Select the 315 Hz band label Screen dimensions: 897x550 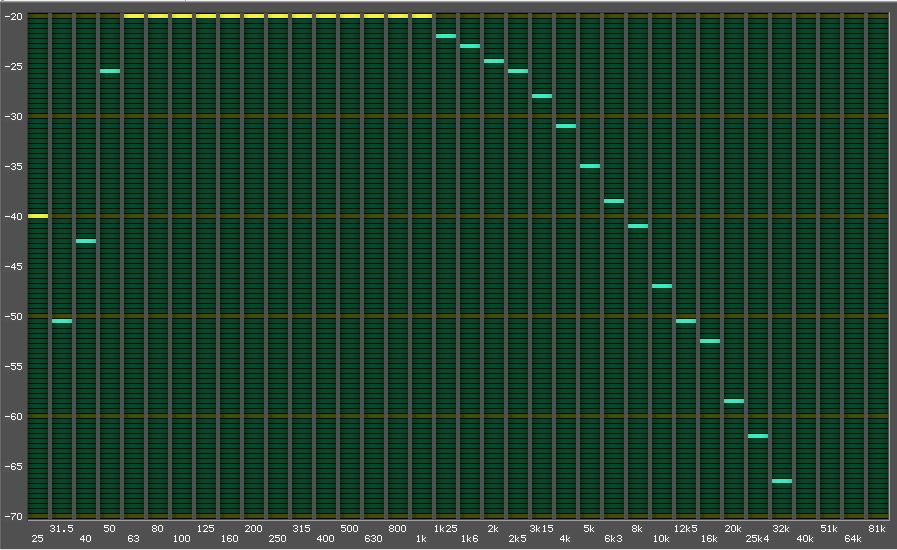tap(302, 529)
